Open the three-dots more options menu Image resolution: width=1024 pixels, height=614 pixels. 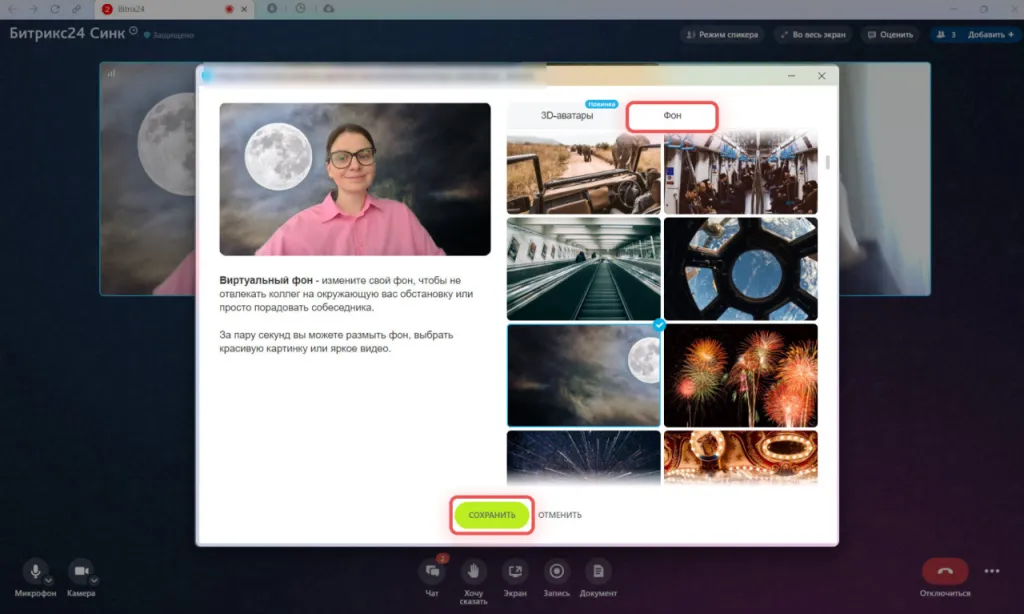[992, 571]
